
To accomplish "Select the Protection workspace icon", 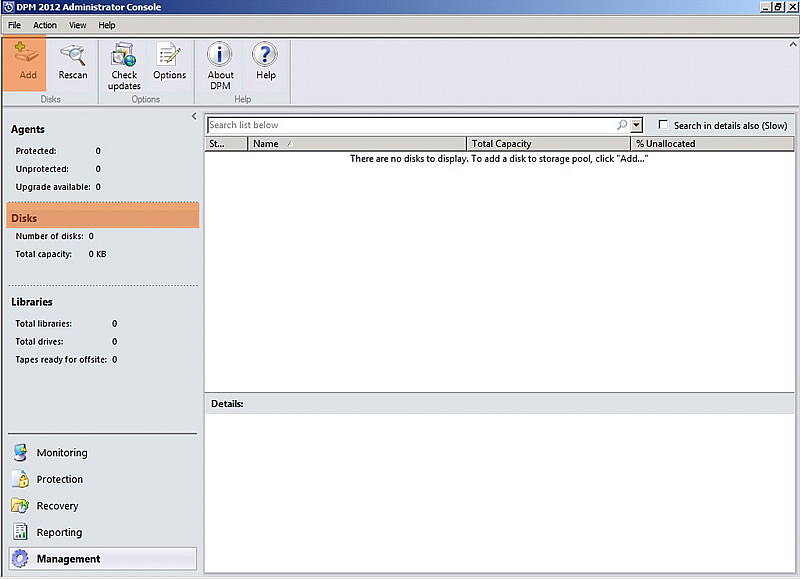I will 19,479.
